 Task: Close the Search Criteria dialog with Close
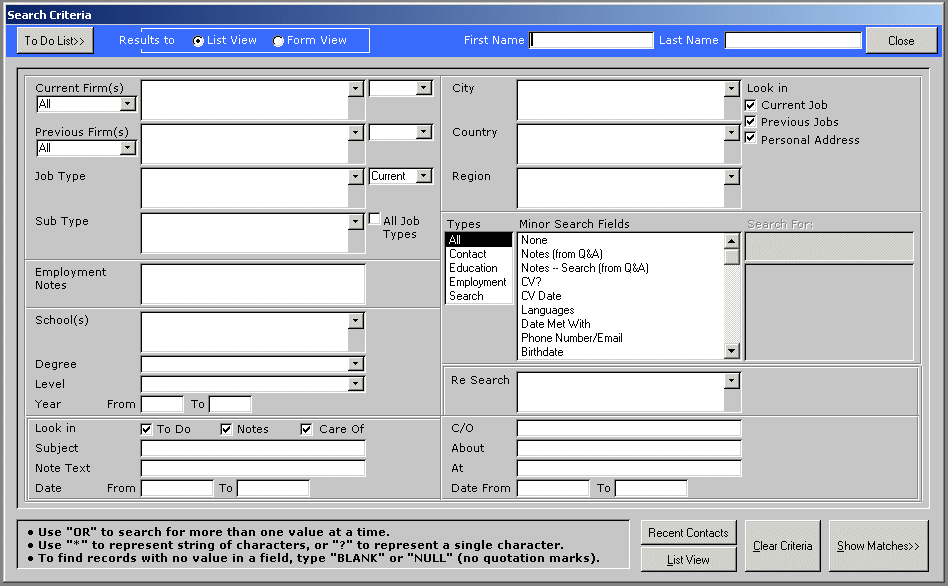[x=901, y=41]
